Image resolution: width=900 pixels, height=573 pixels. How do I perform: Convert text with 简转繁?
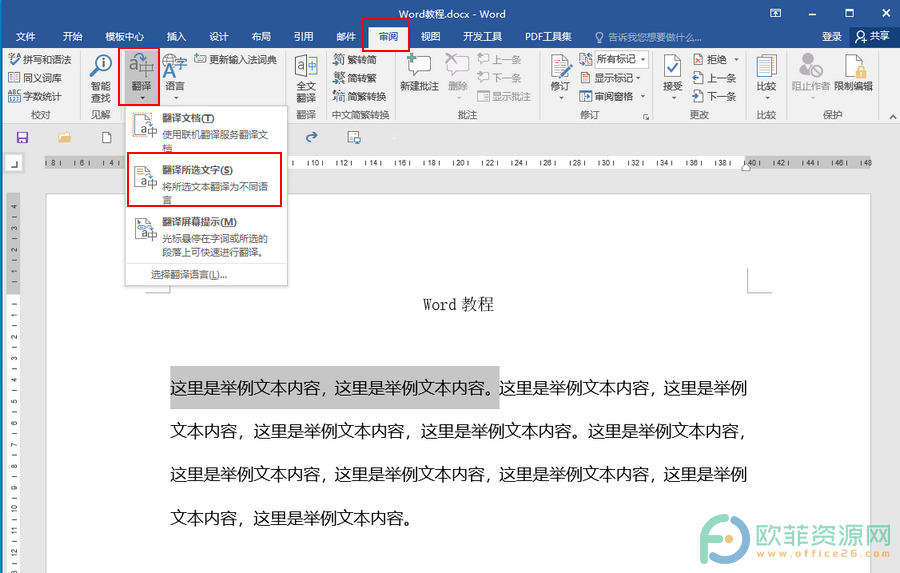[x=355, y=78]
